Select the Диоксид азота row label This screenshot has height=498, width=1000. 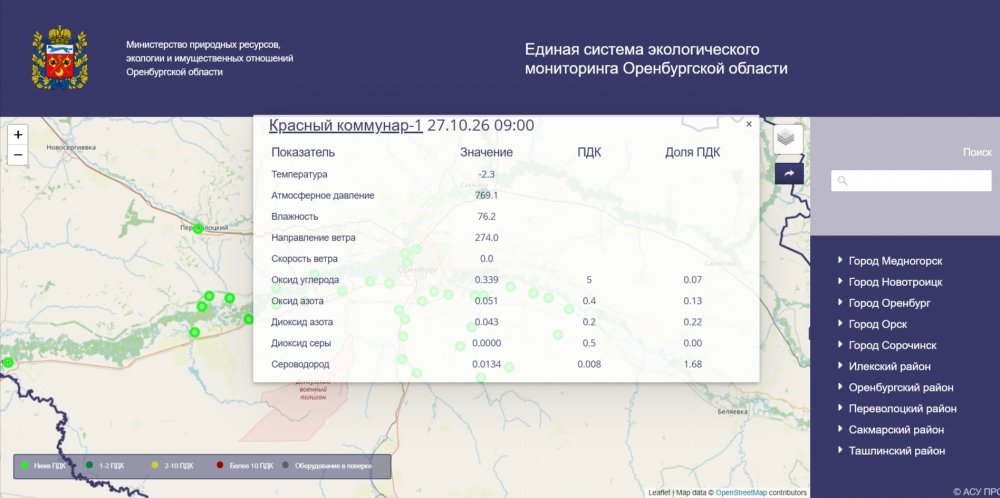pos(302,321)
